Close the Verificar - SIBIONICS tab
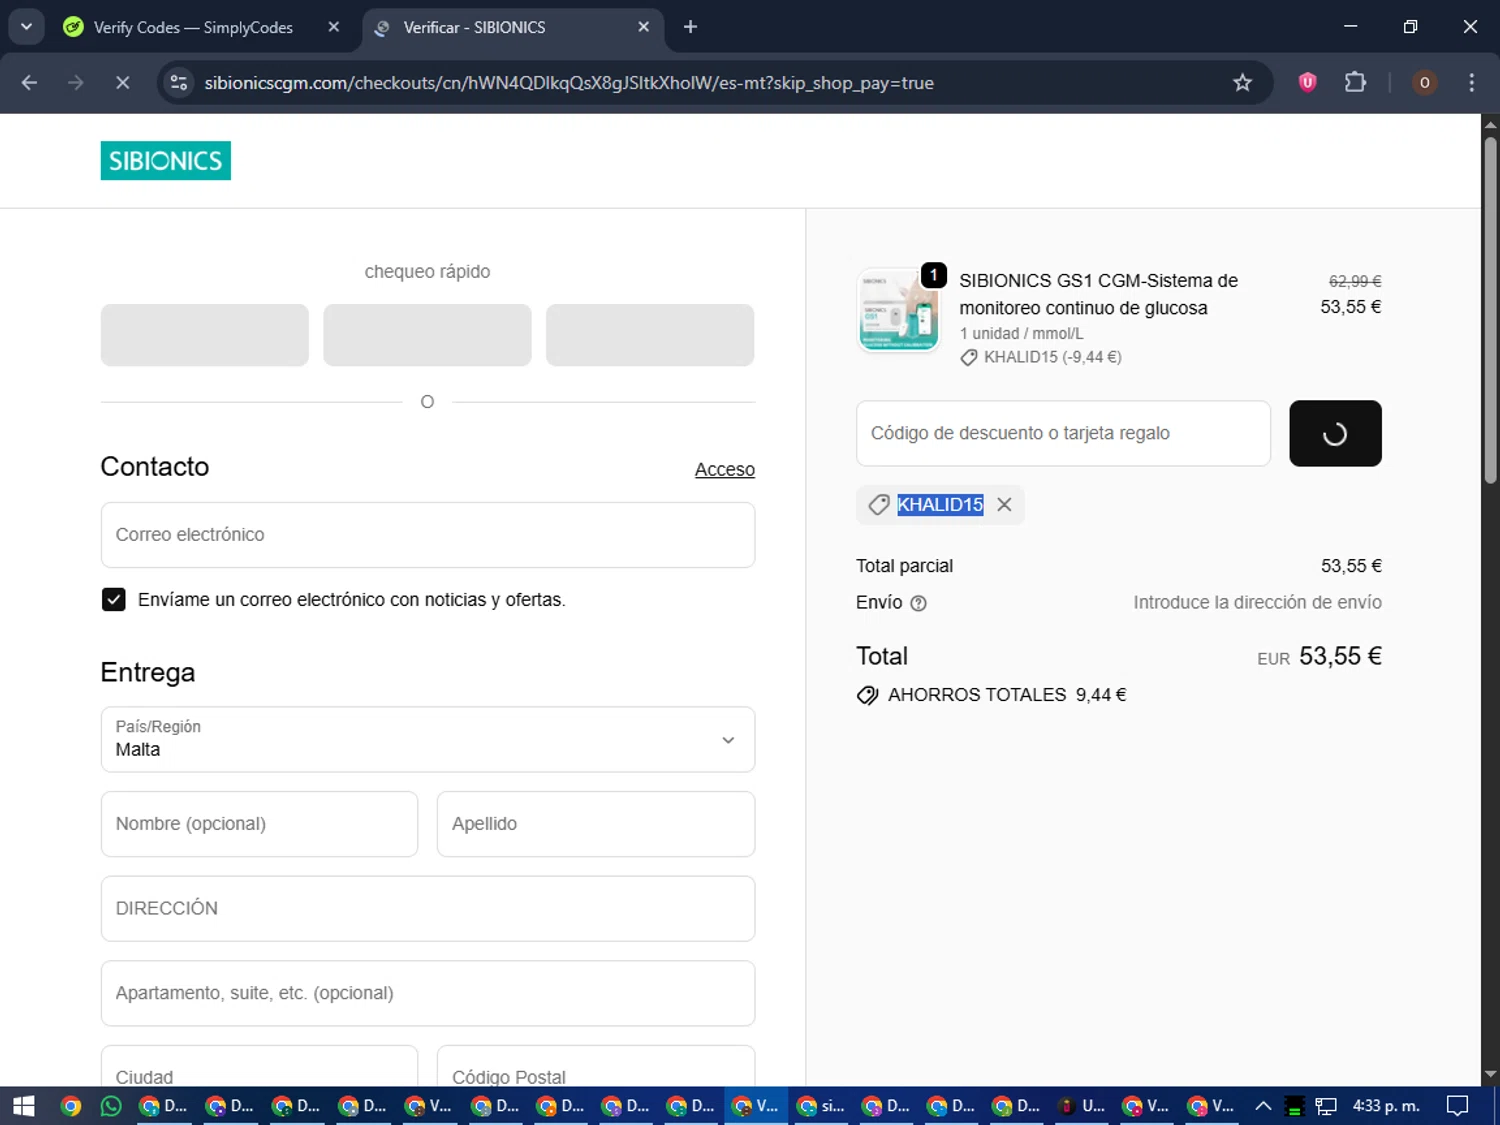This screenshot has height=1125, width=1500. pyautogui.click(x=644, y=27)
